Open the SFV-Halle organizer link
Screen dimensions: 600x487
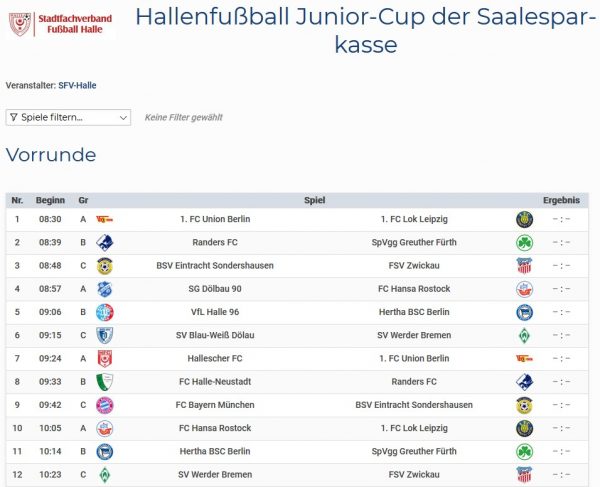coord(78,86)
